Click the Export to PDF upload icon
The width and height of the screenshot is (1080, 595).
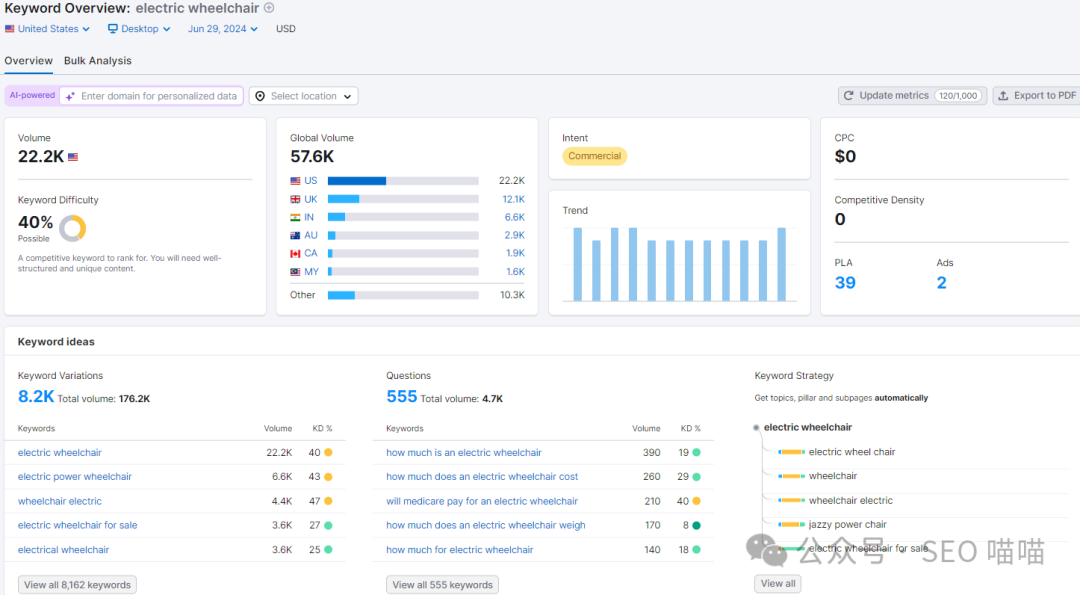click(1004, 96)
